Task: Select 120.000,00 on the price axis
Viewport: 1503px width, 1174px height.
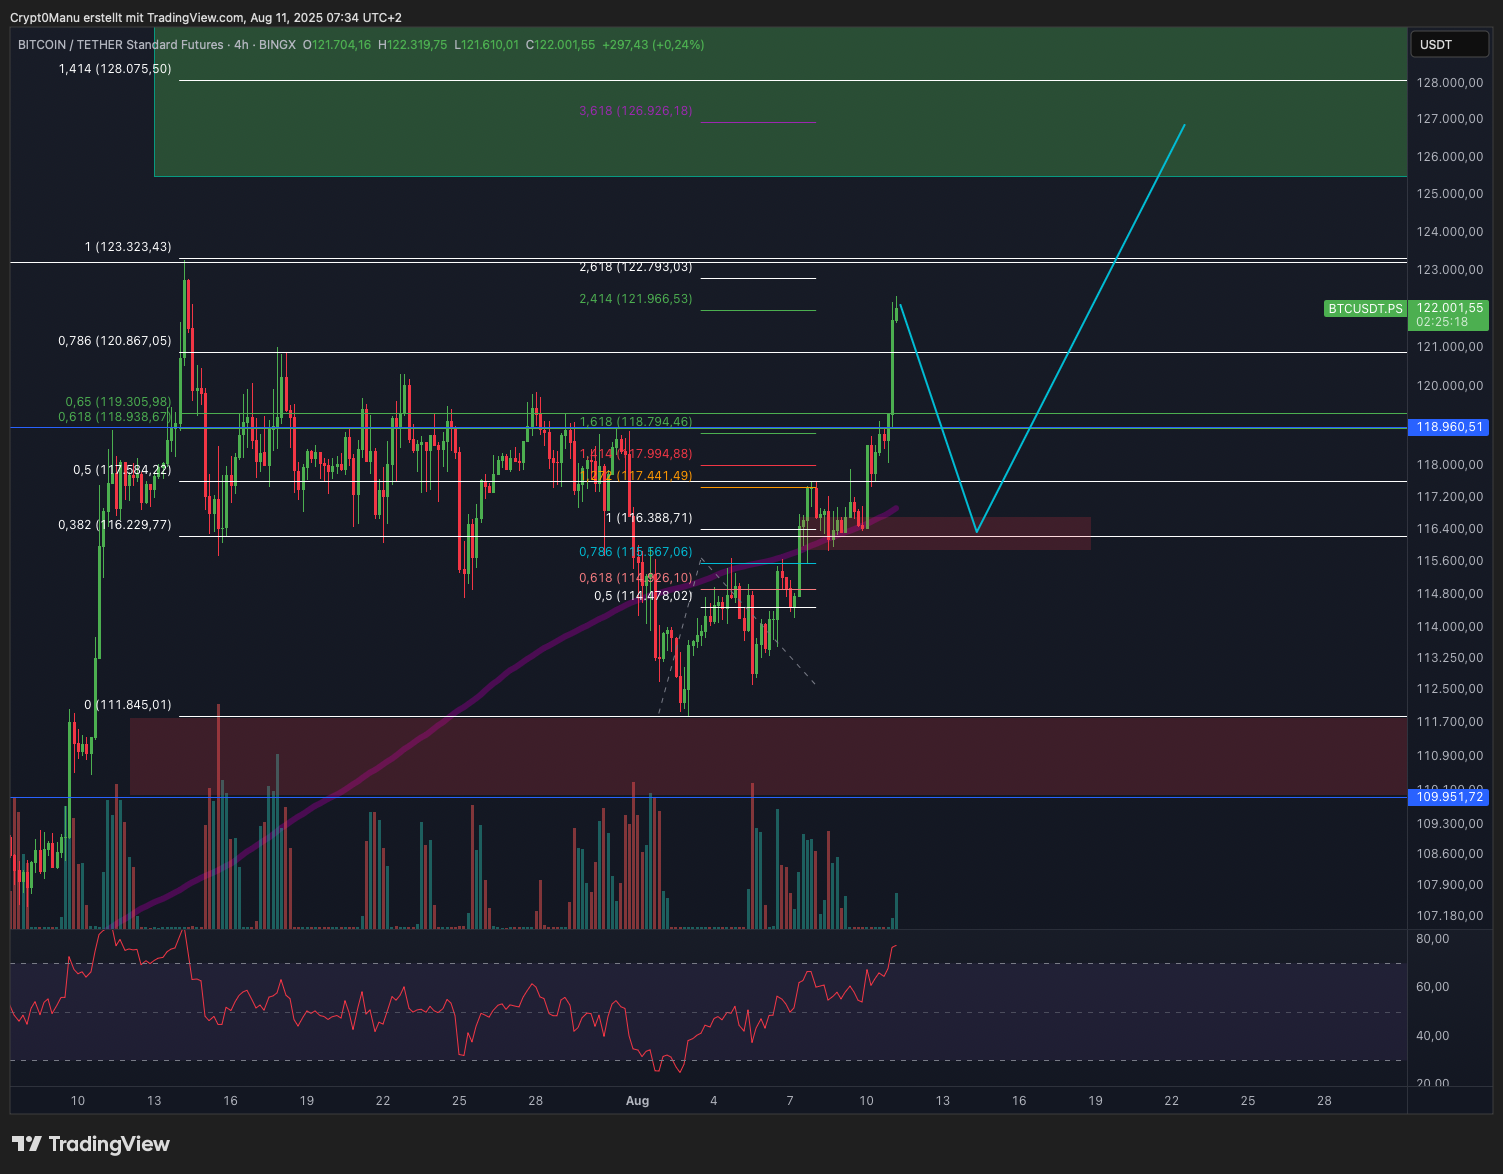Action: [x=1449, y=386]
